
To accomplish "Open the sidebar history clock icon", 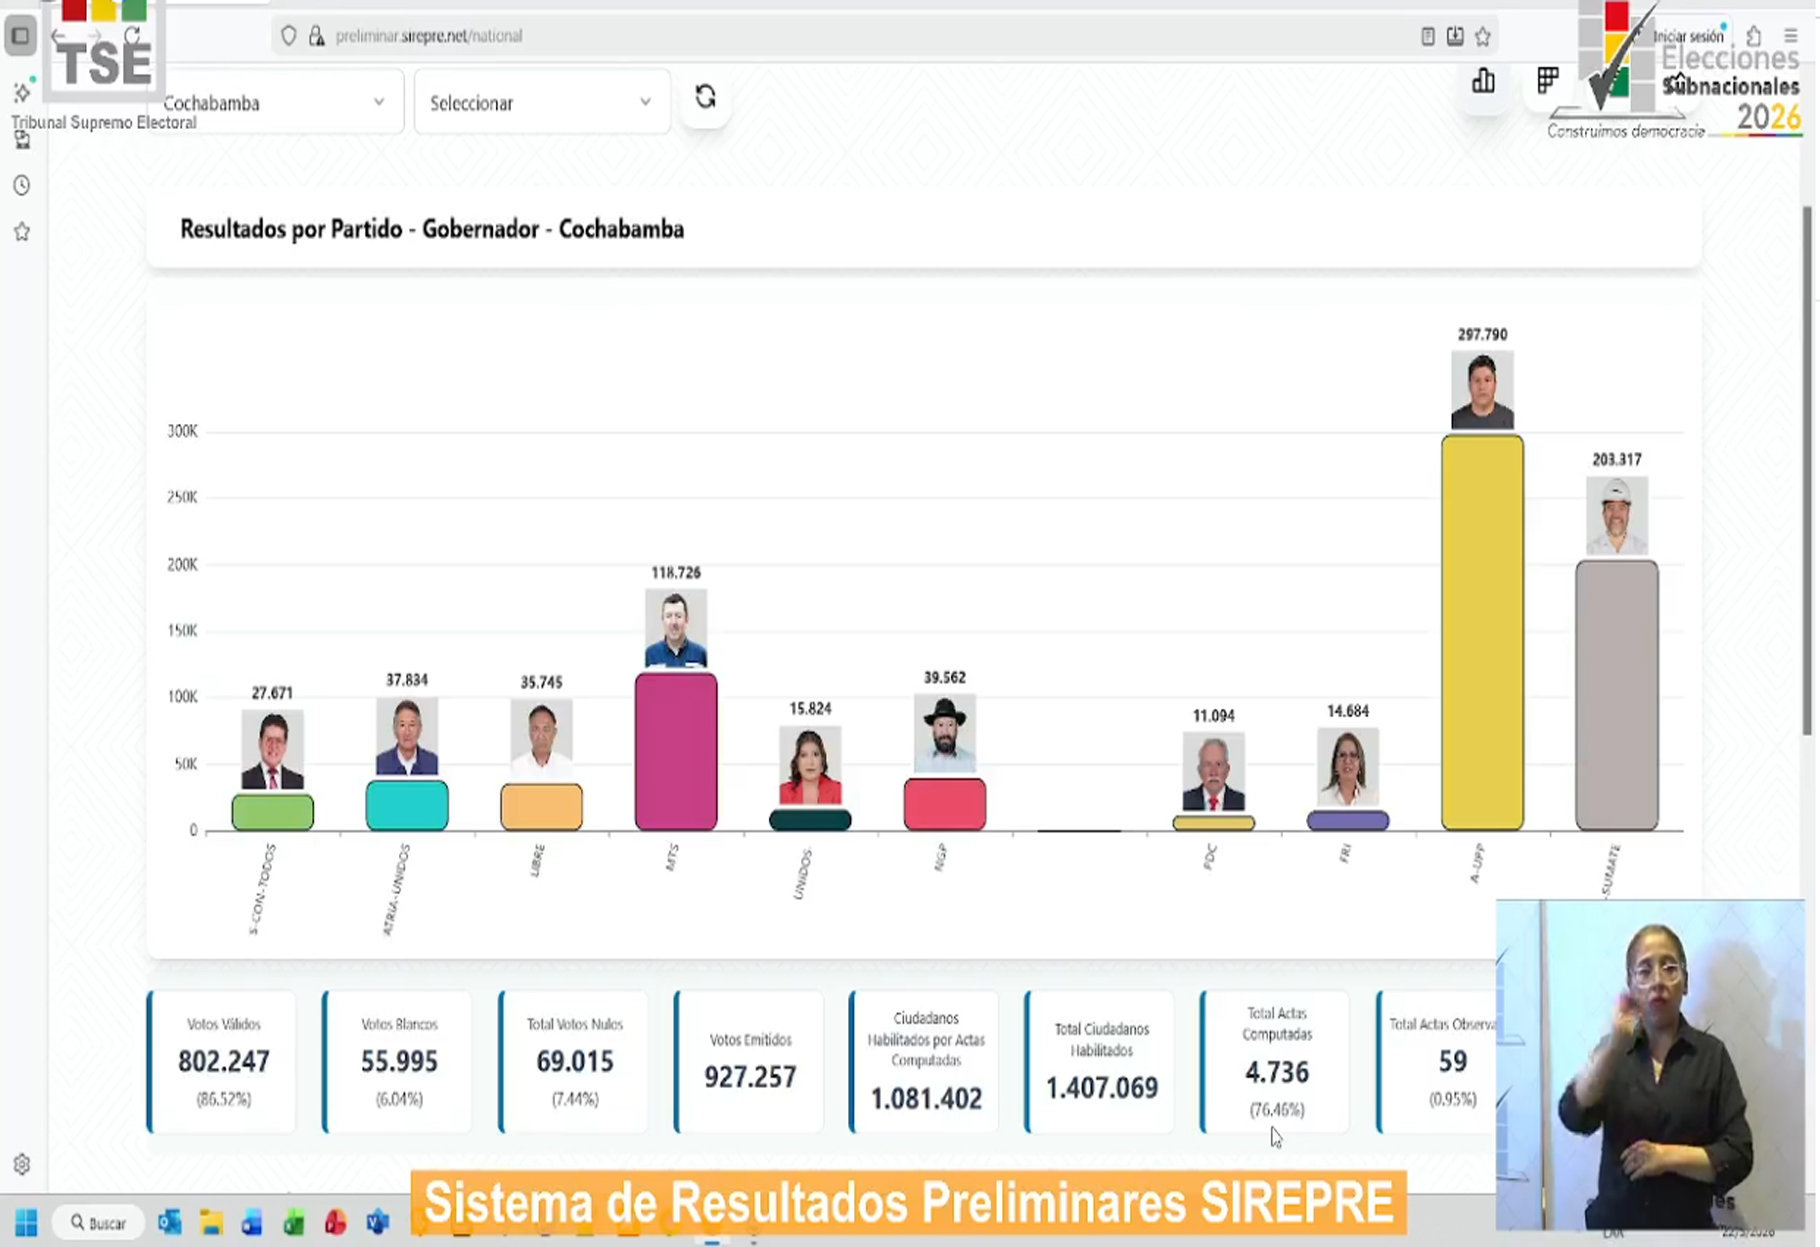I will (x=21, y=186).
